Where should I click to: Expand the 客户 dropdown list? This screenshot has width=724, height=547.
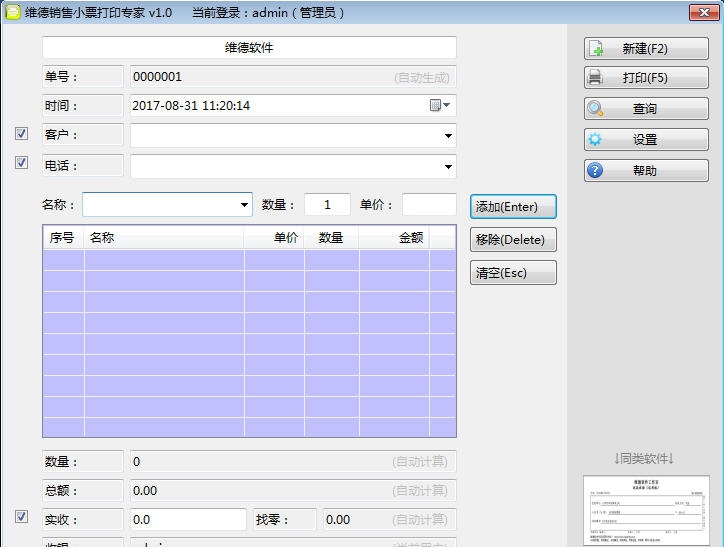(x=447, y=136)
